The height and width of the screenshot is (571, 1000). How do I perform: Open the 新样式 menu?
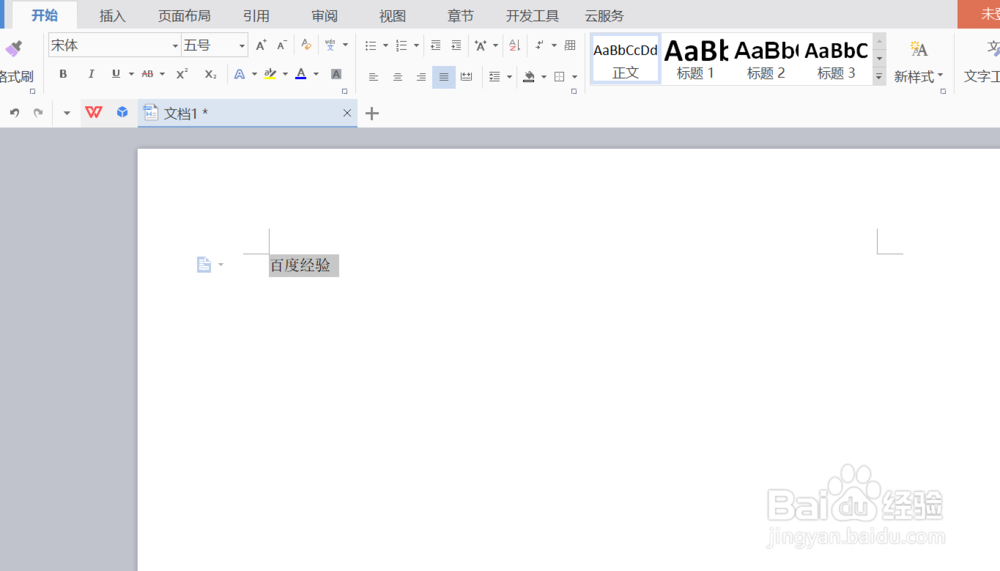click(918, 77)
